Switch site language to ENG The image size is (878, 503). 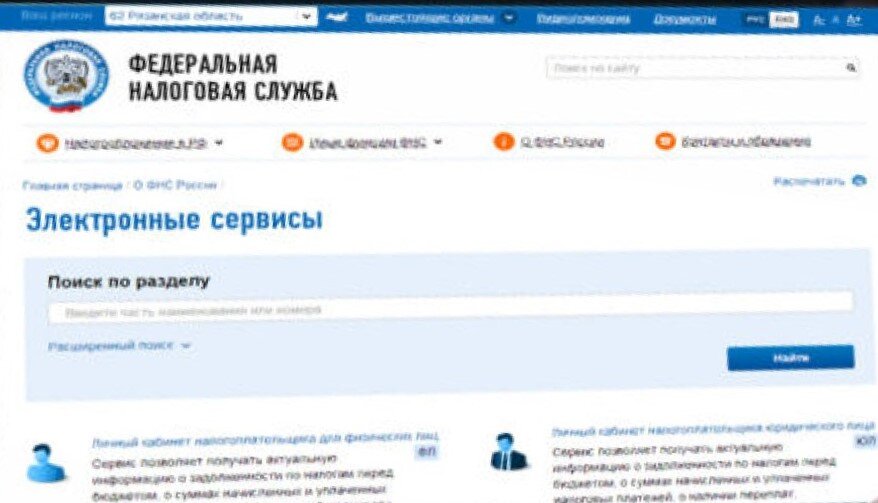783,20
